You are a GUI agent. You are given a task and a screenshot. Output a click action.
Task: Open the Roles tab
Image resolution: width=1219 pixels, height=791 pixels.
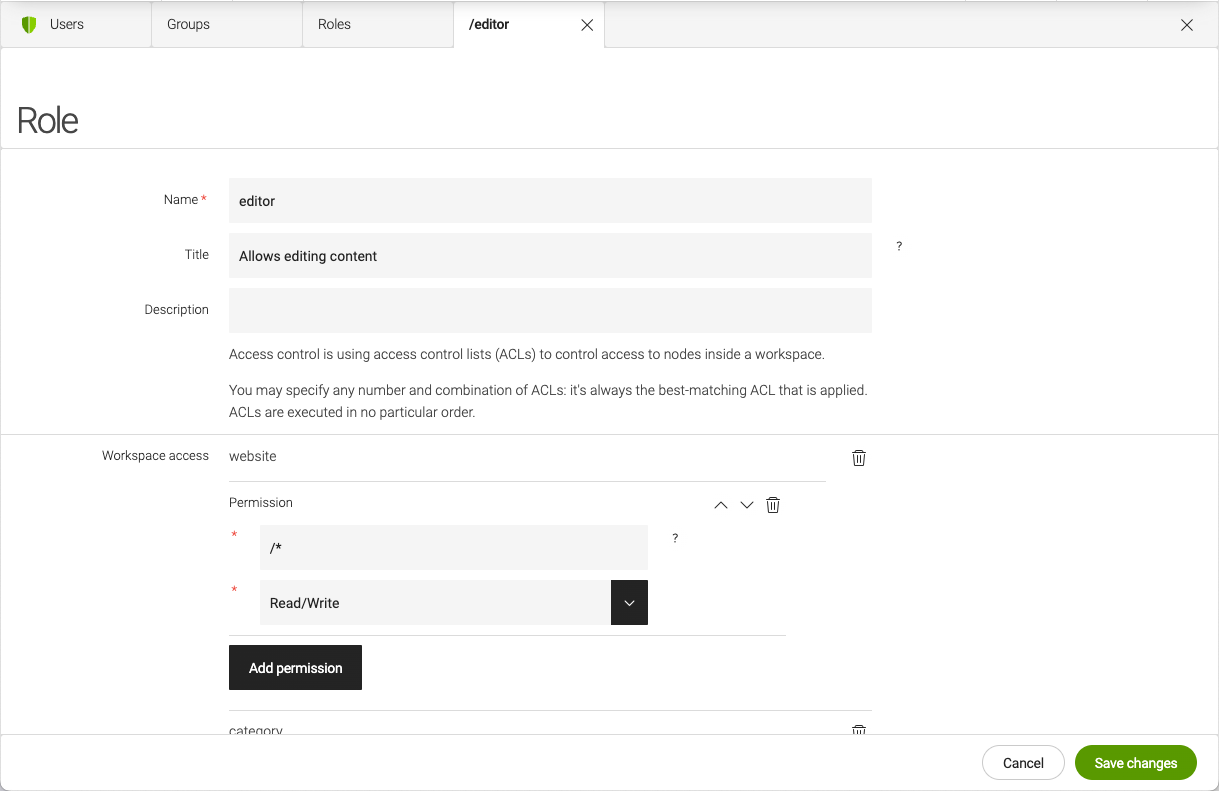tap(334, 25)
